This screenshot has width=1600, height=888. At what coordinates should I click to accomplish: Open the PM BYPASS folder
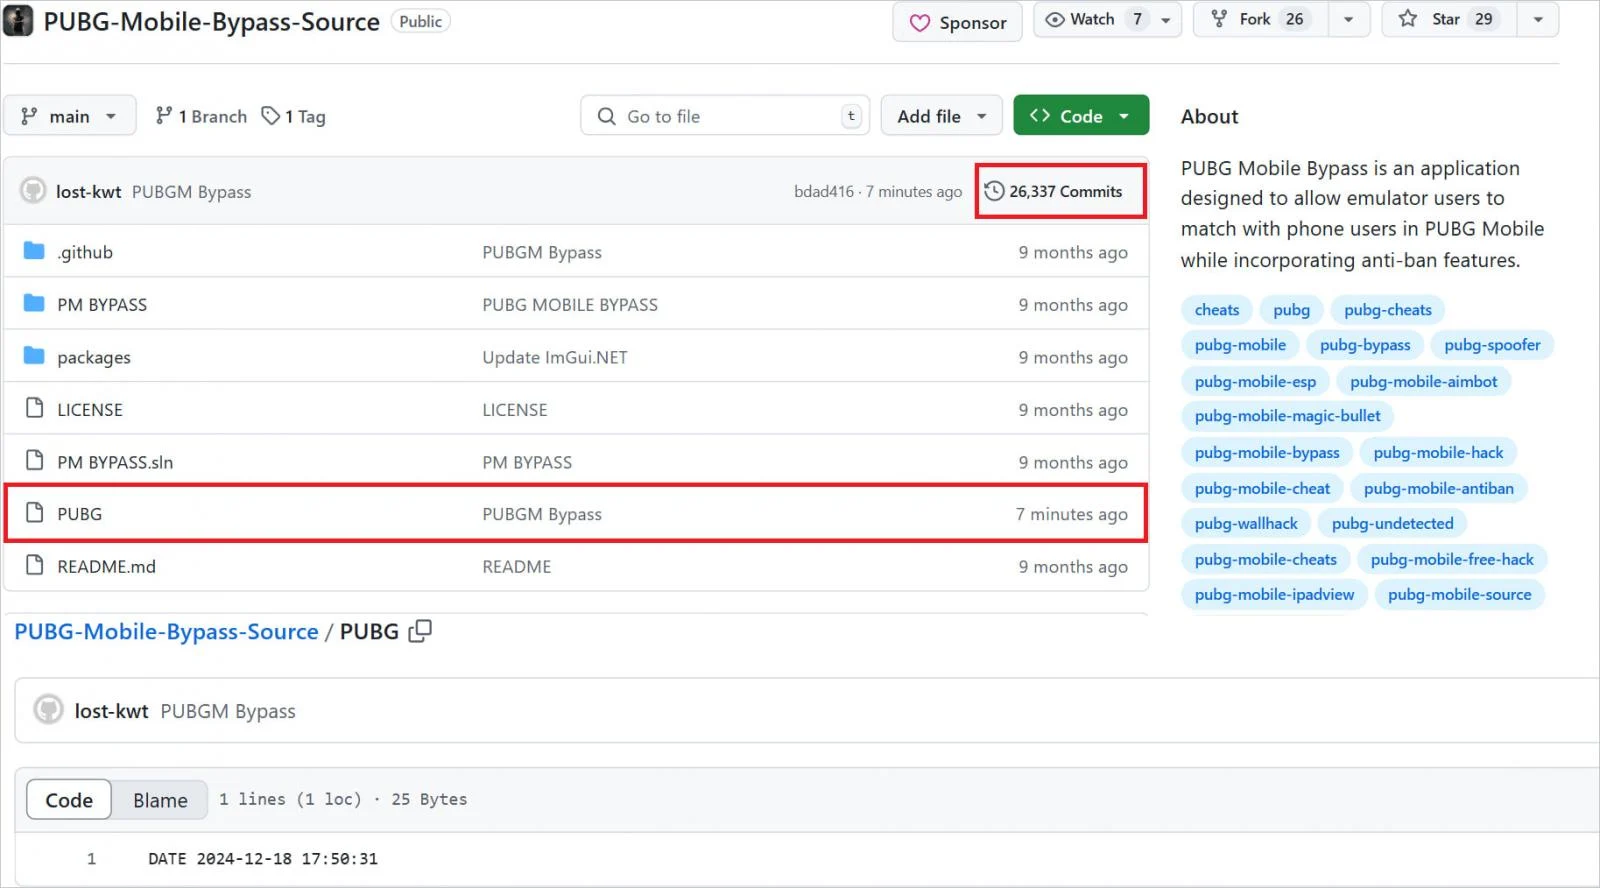point(102,305)
